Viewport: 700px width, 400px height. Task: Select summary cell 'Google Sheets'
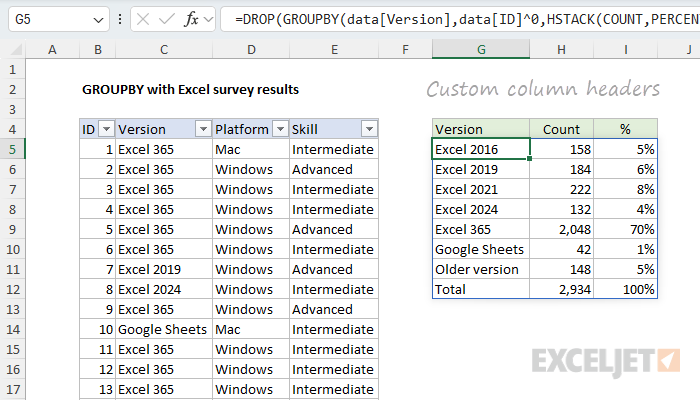click(x=481, y=249)
